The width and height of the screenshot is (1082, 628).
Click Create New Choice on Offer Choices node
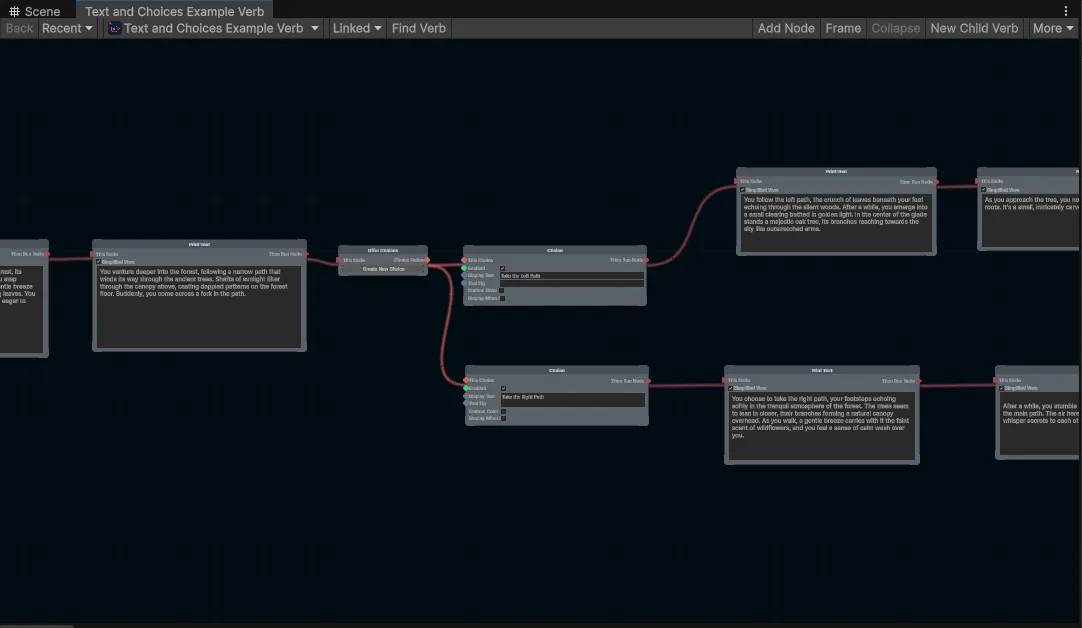(x=384, y=269)
